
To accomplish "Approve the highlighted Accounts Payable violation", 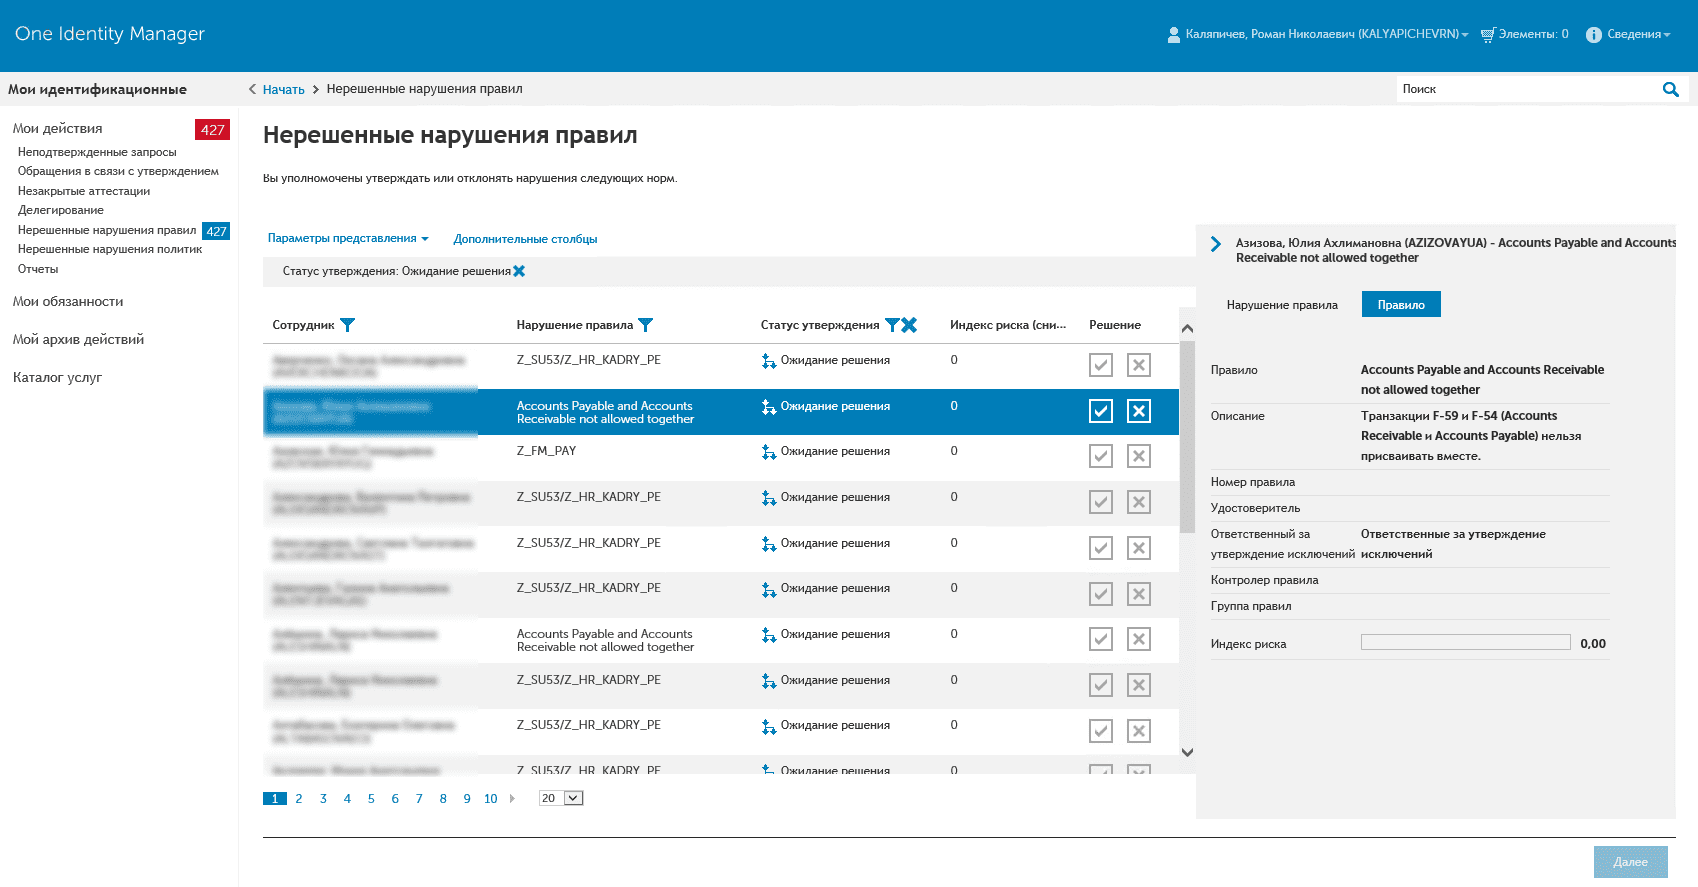I will coord(1100,411).
